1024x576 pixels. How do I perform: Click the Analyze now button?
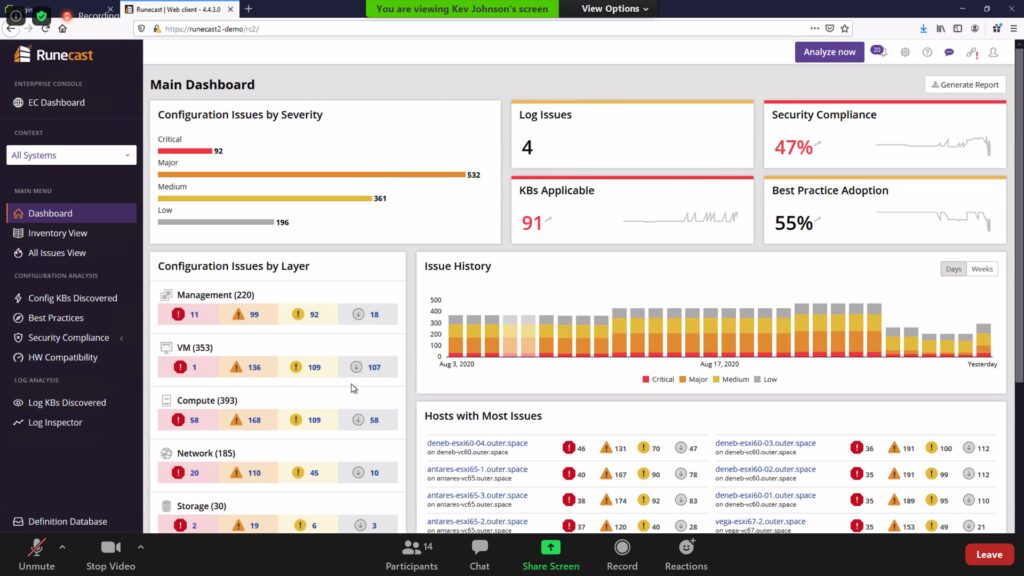point(829,52)
